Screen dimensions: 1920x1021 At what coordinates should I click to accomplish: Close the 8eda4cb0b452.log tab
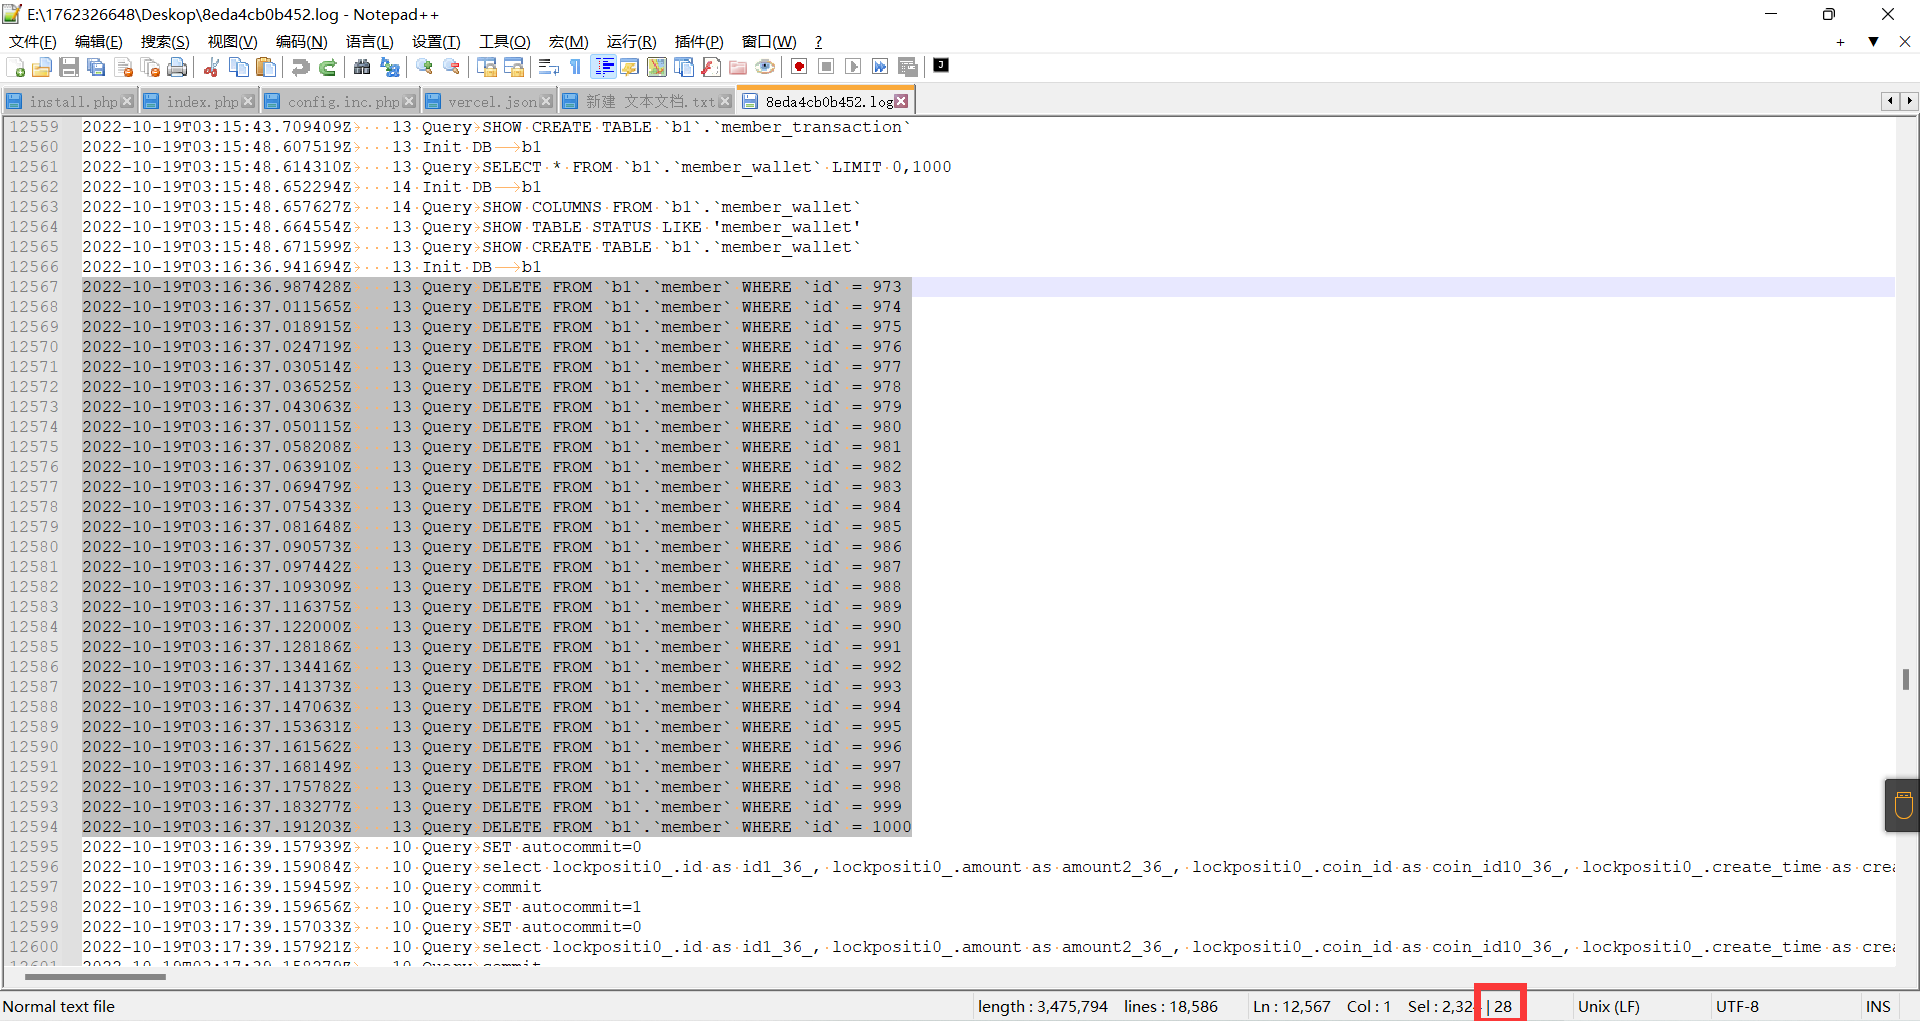click(902, 101)
